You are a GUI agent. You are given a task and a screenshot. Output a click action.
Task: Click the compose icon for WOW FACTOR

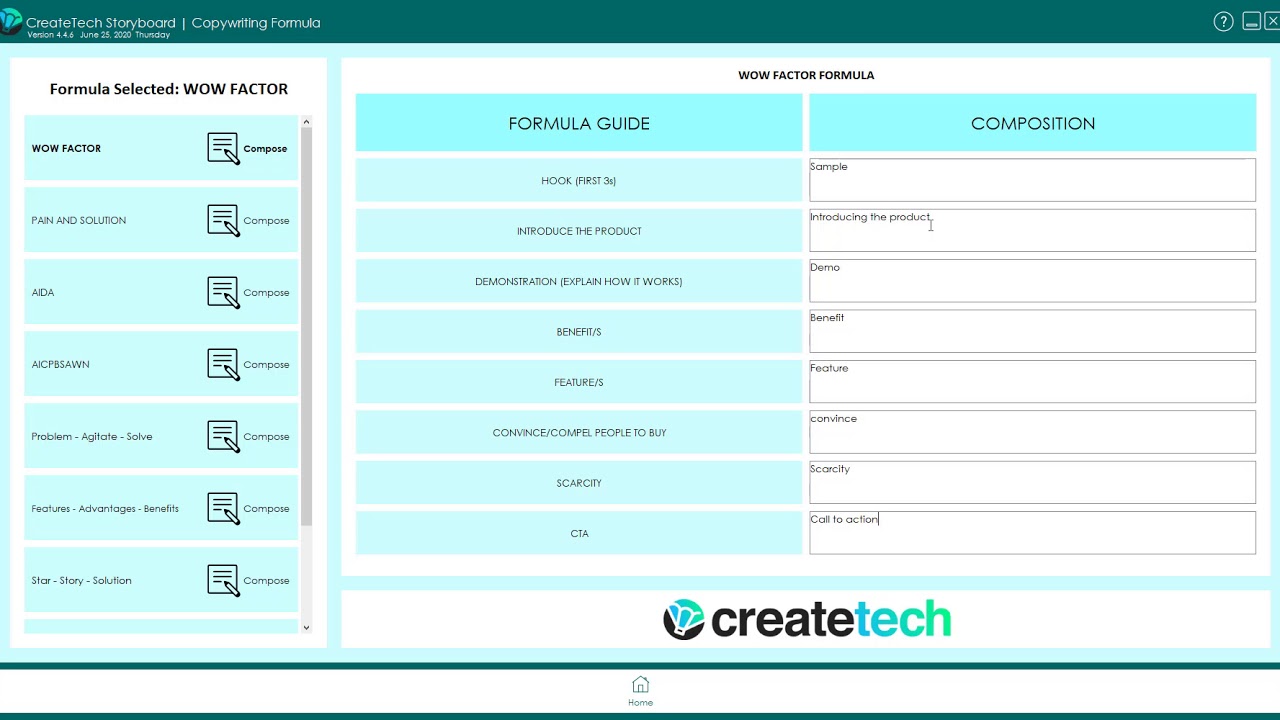tap(223, 148)
